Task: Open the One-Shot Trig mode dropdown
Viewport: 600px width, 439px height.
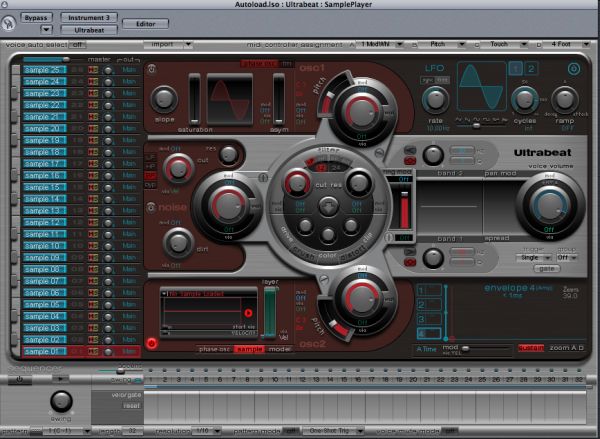Action: tap(333, 431)
